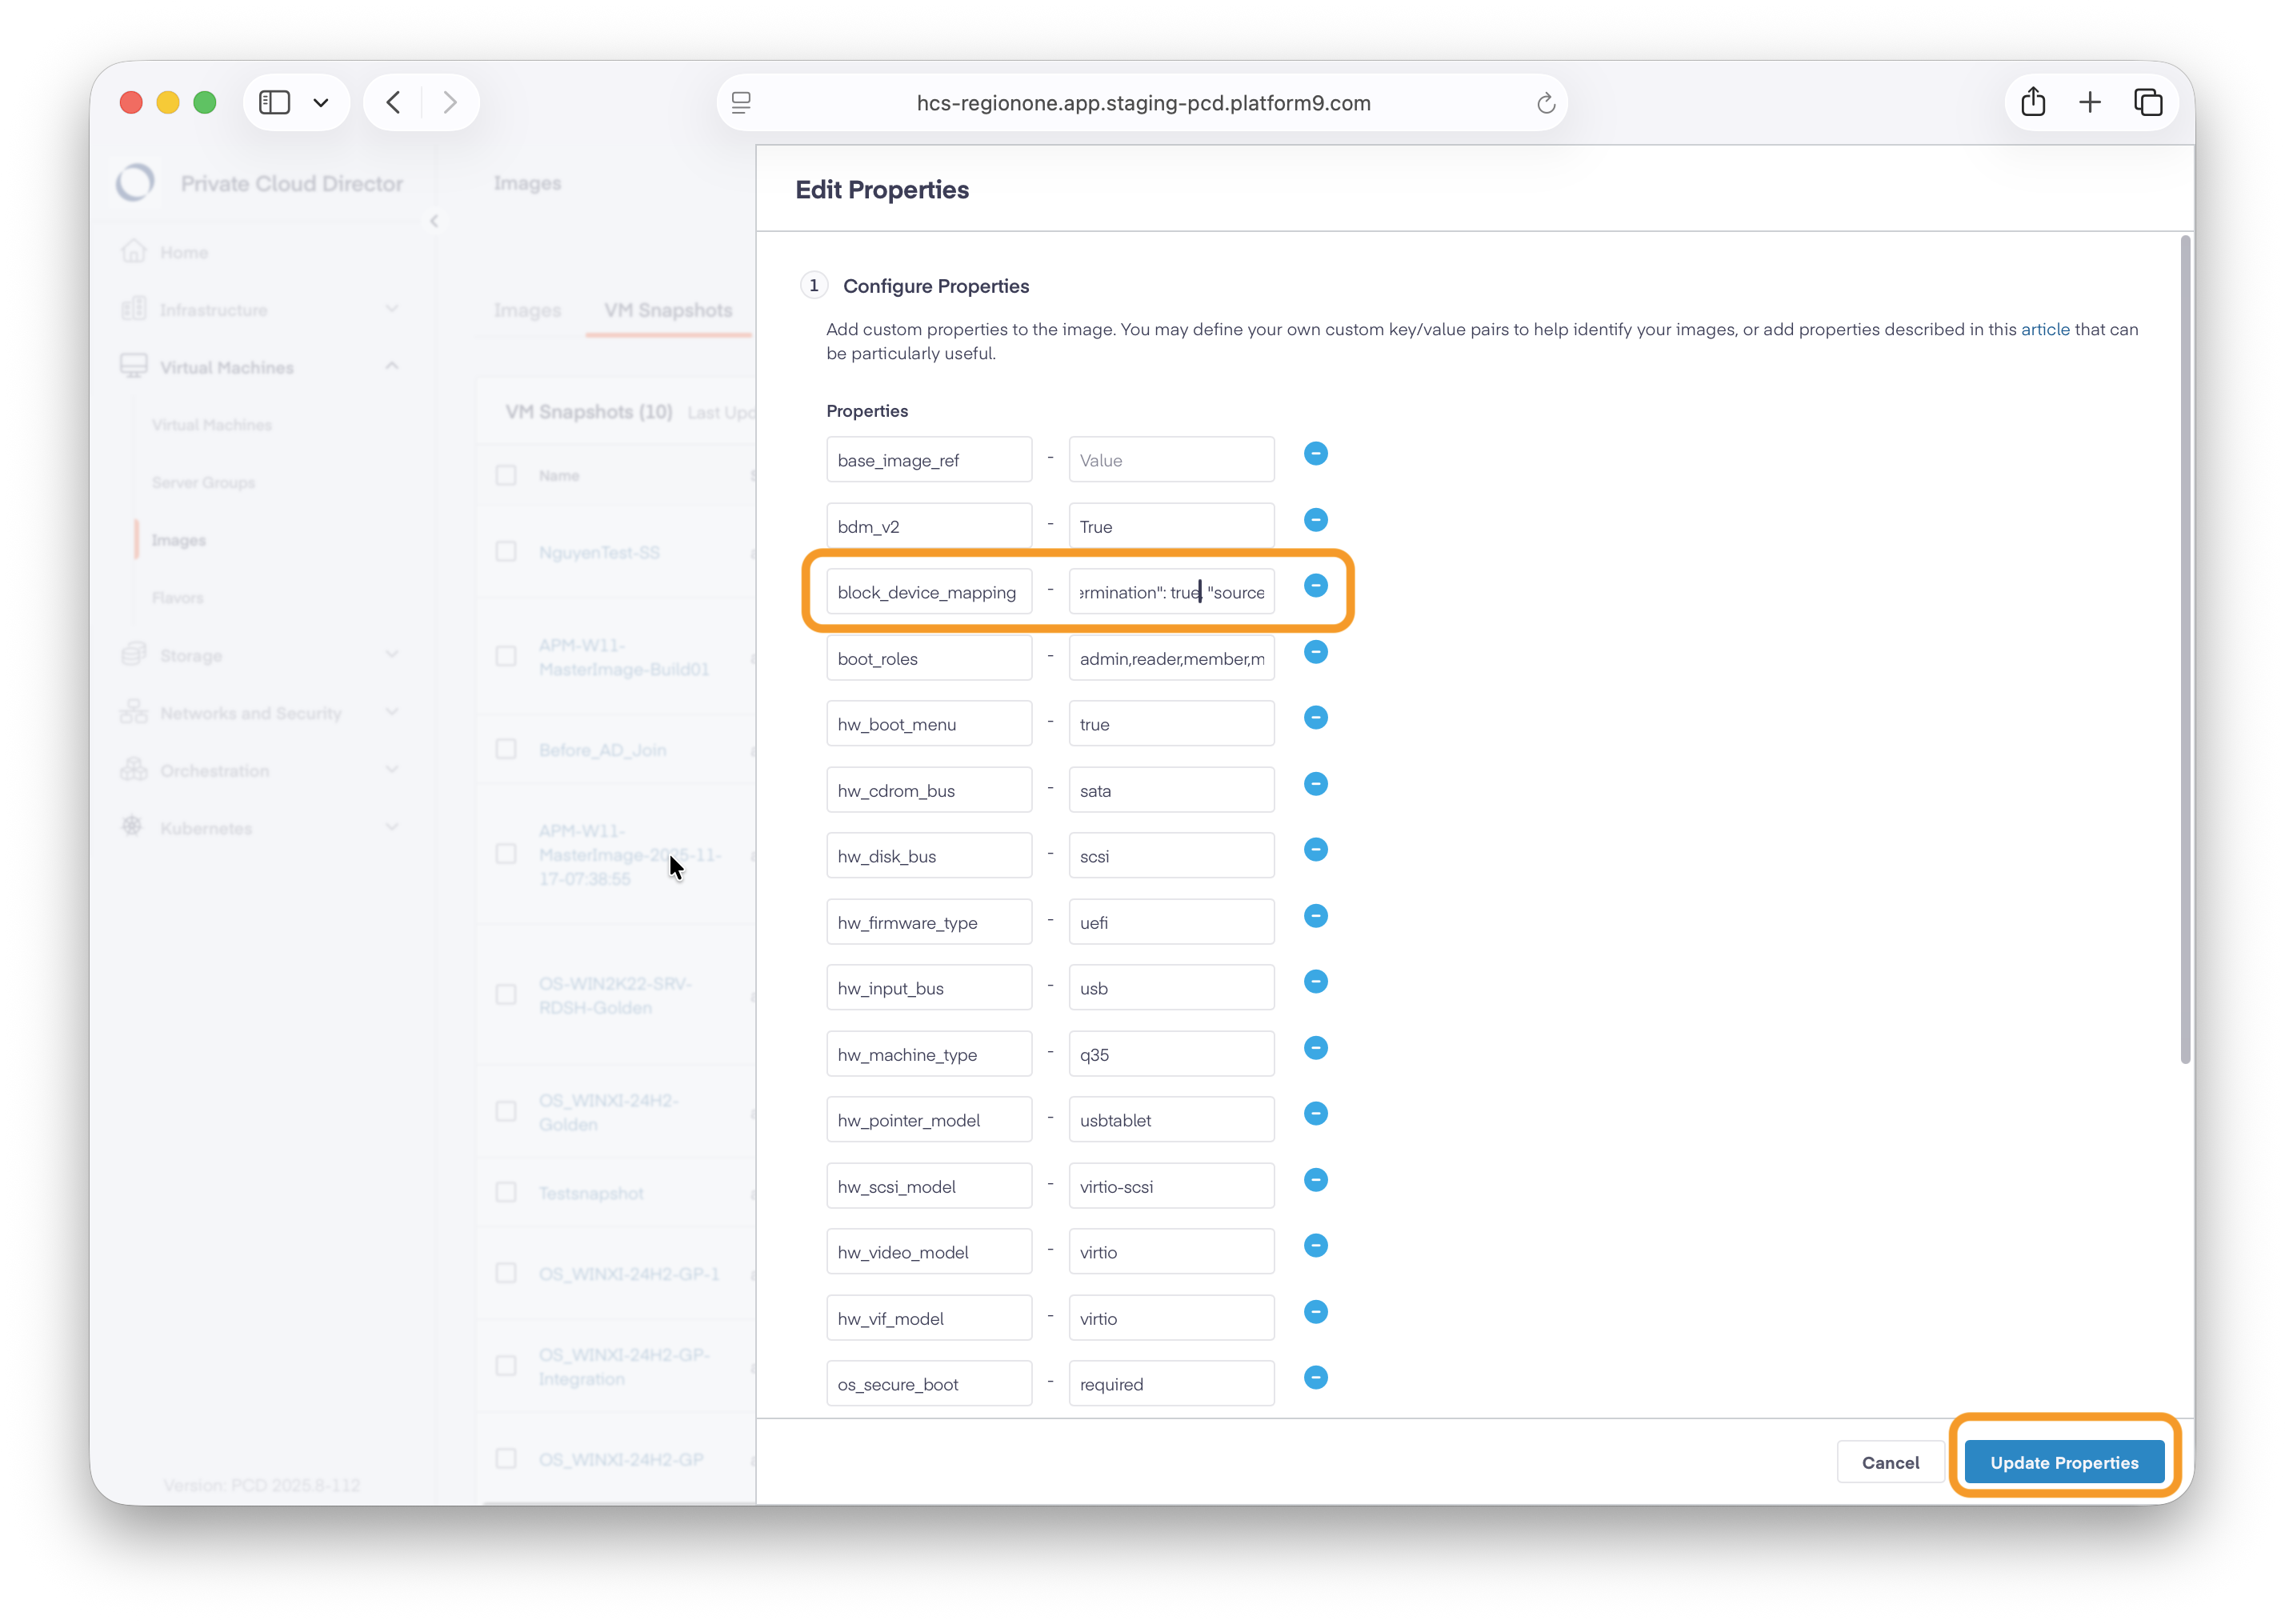Edit the boot_roles value field
Viewport: 2285px width, 1624px height.
click(x=1171, y=658)
